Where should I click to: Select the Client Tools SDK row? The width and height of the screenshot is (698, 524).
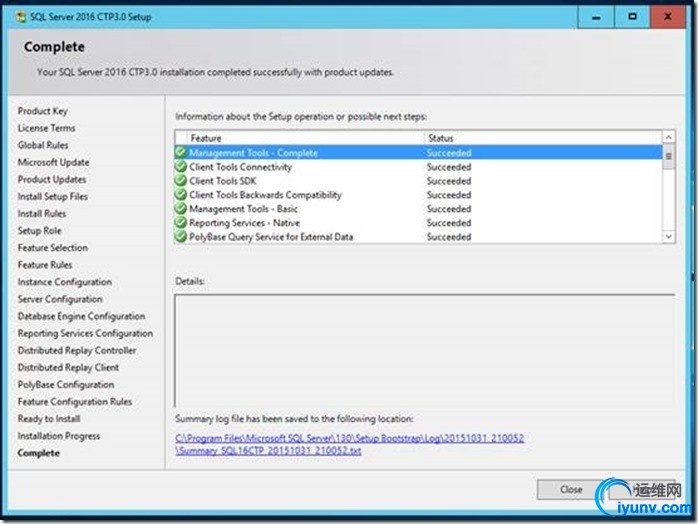coord(418,181)
